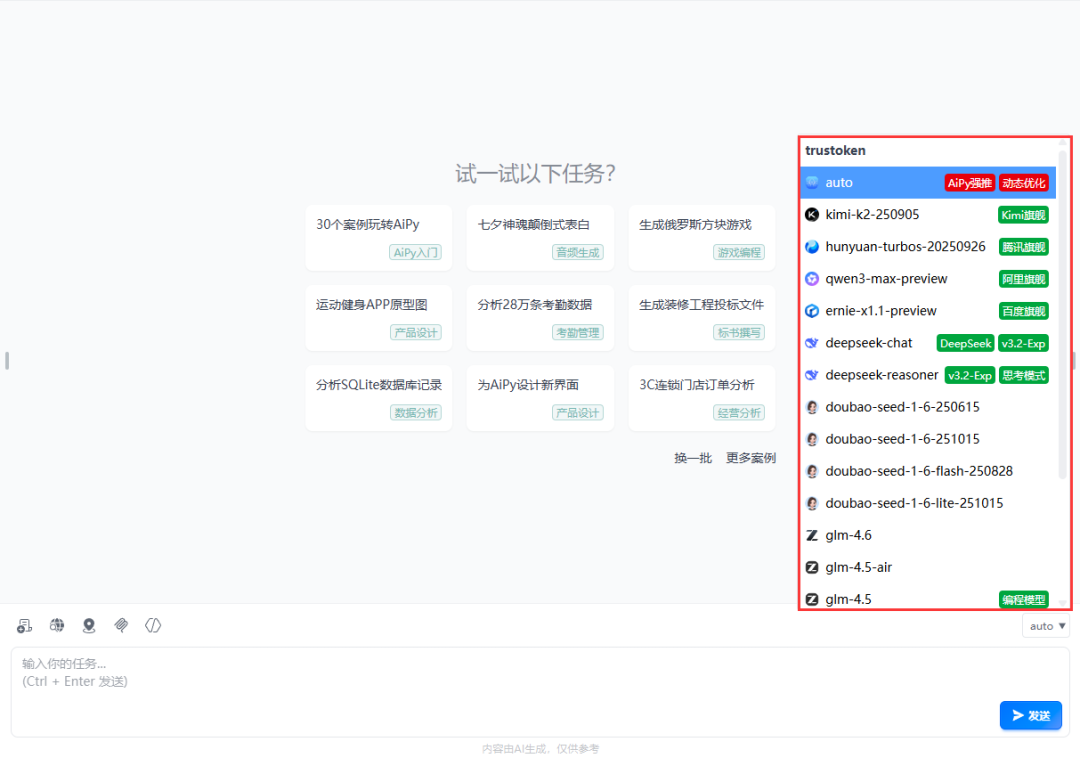Screen dimensions: 1080x758
Task: Click the hunyuan-turbos model icon
Action: [812, 246]
